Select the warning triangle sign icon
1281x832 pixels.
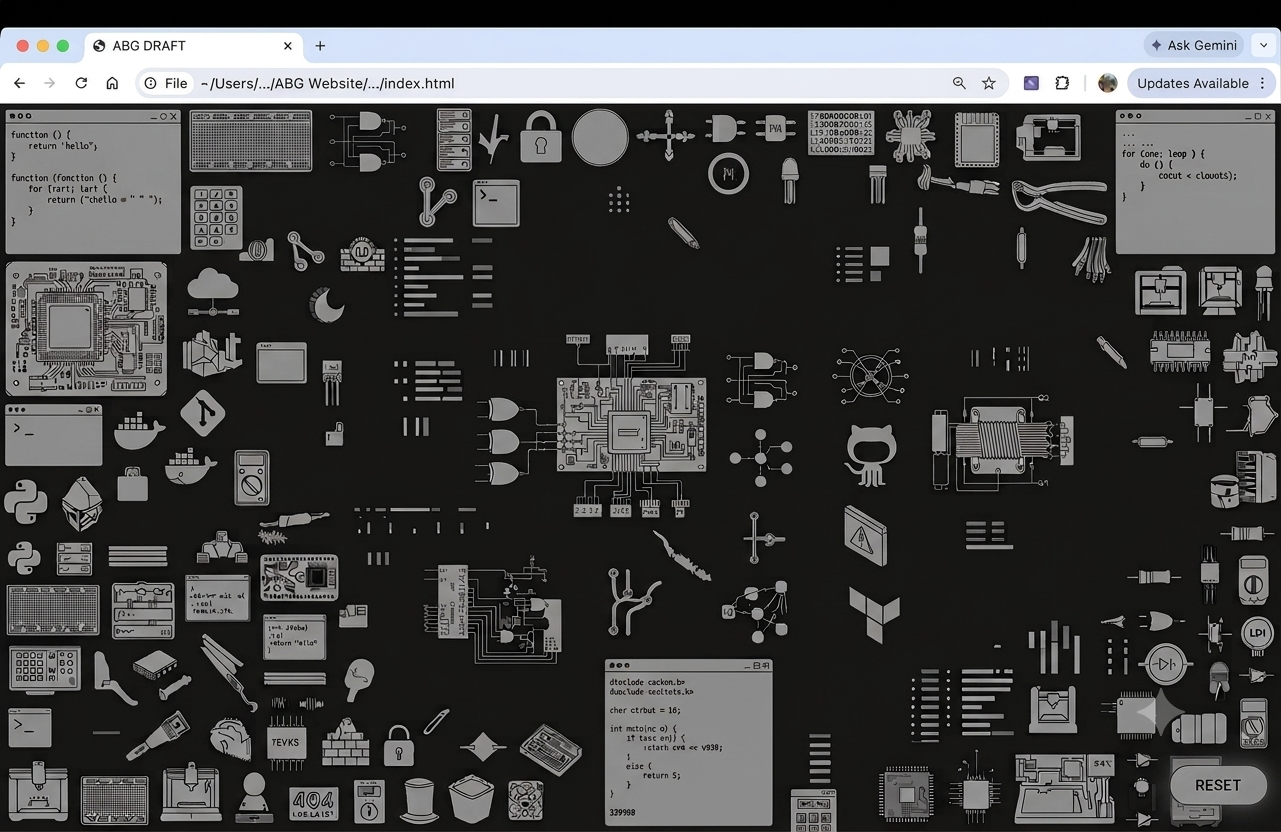pyautogui.click(x=864, y=535)
